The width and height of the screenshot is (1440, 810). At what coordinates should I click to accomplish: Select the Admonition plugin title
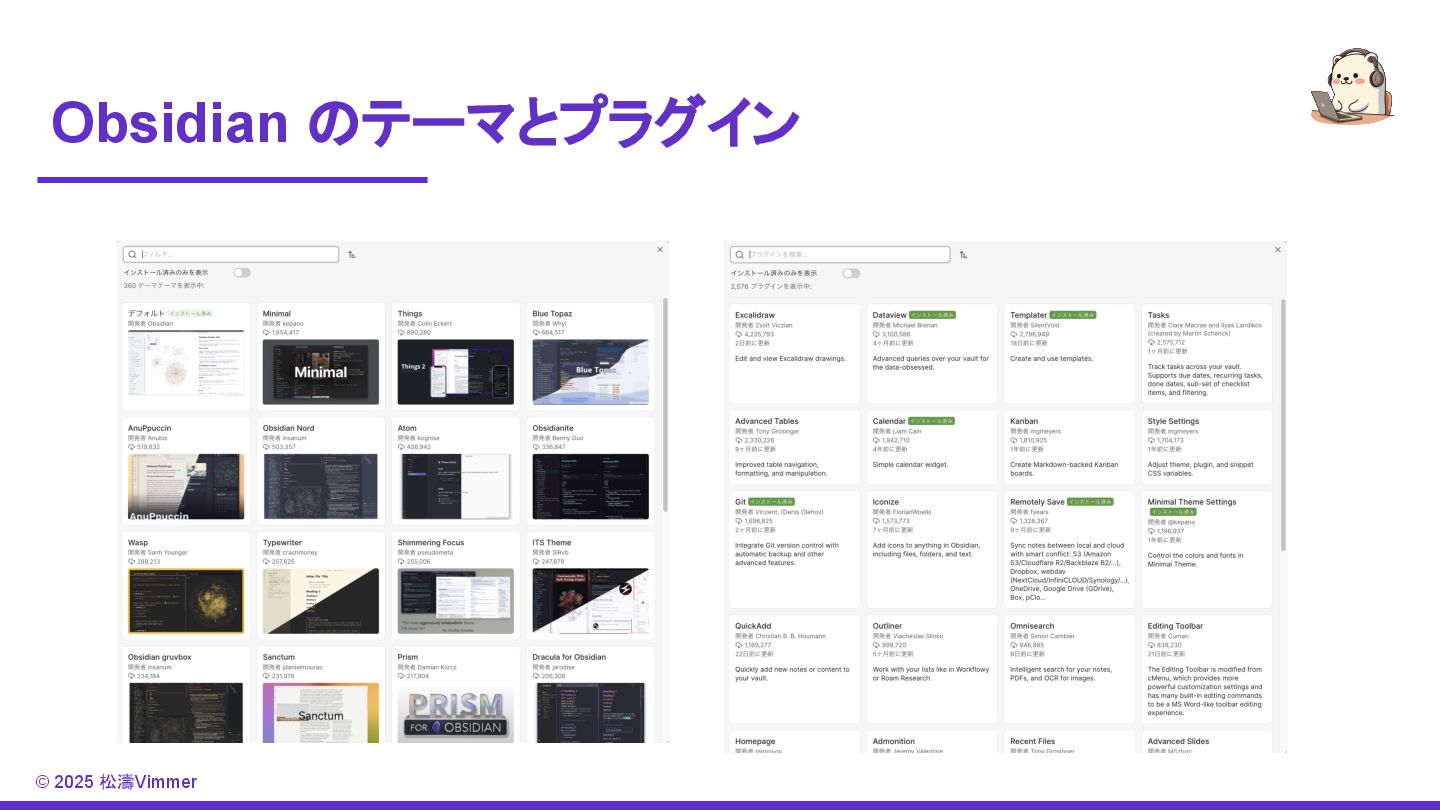point(893,741)
